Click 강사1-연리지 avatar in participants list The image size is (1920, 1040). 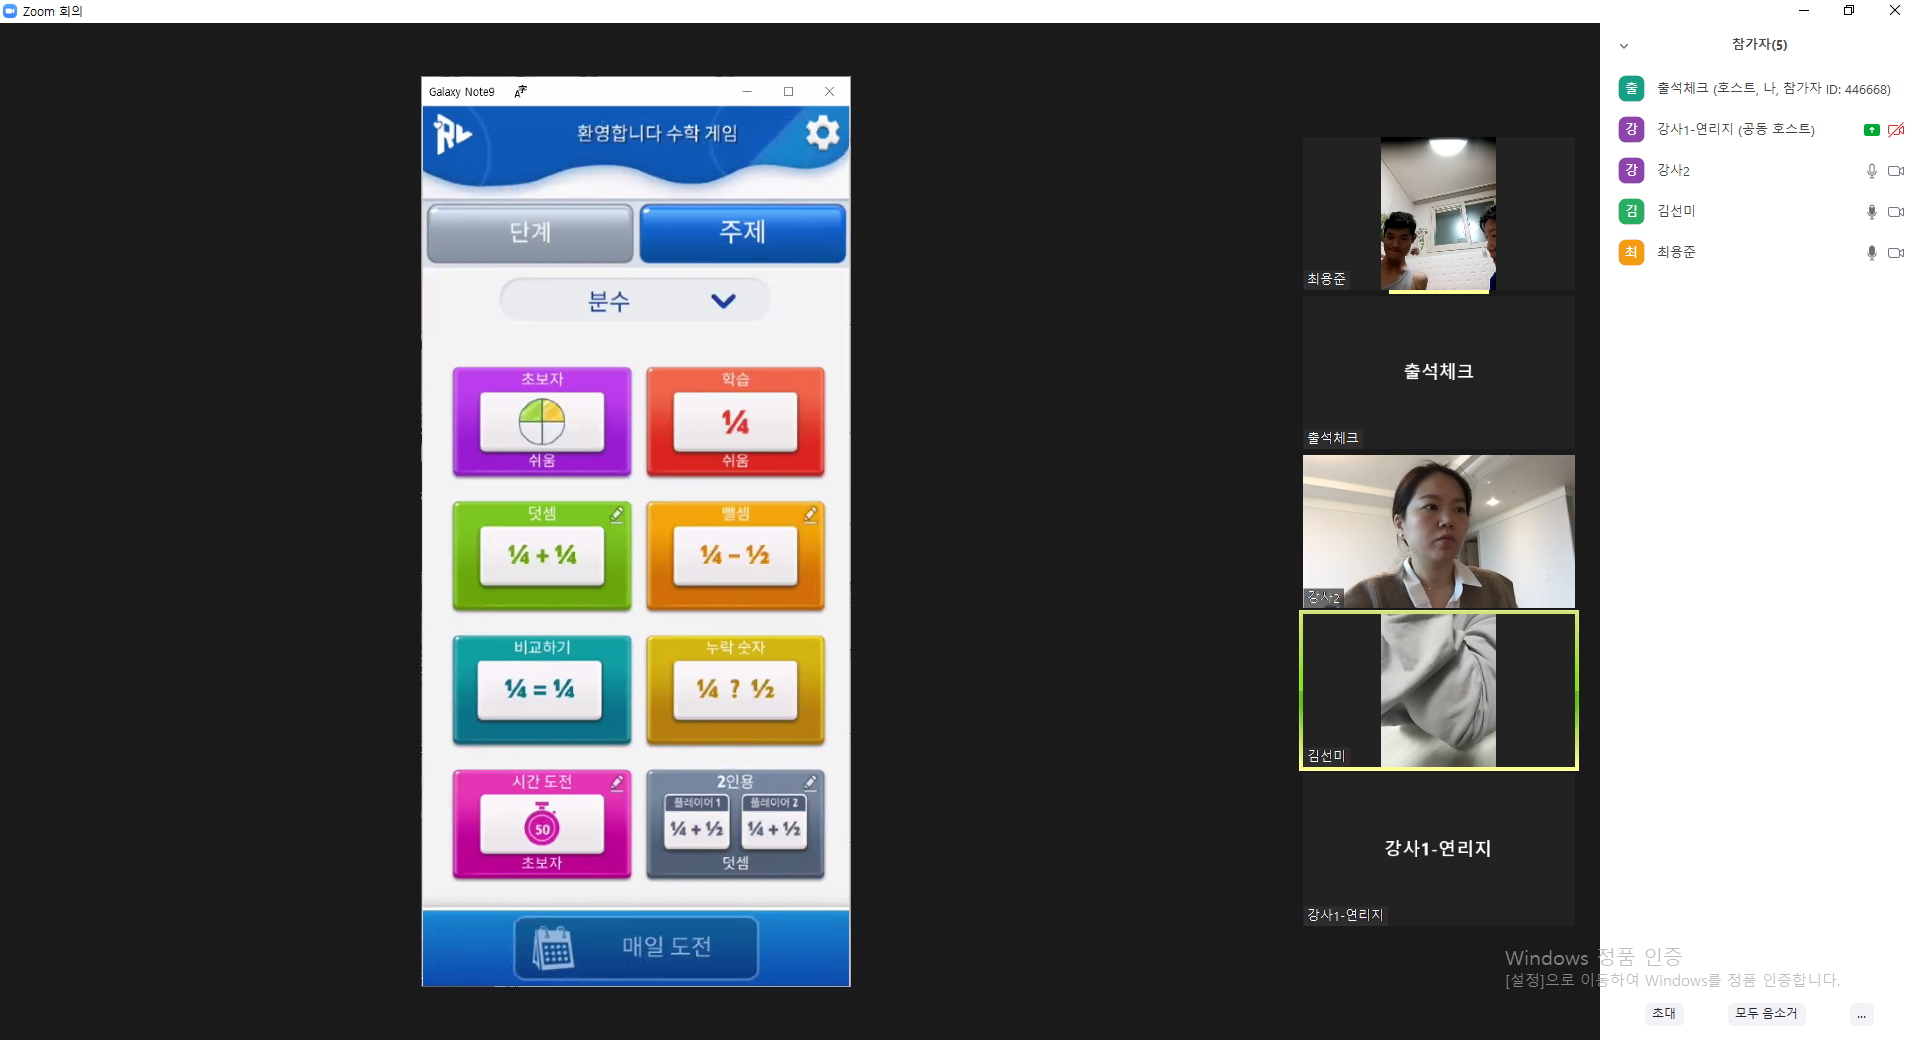(x=1631, y=129)
